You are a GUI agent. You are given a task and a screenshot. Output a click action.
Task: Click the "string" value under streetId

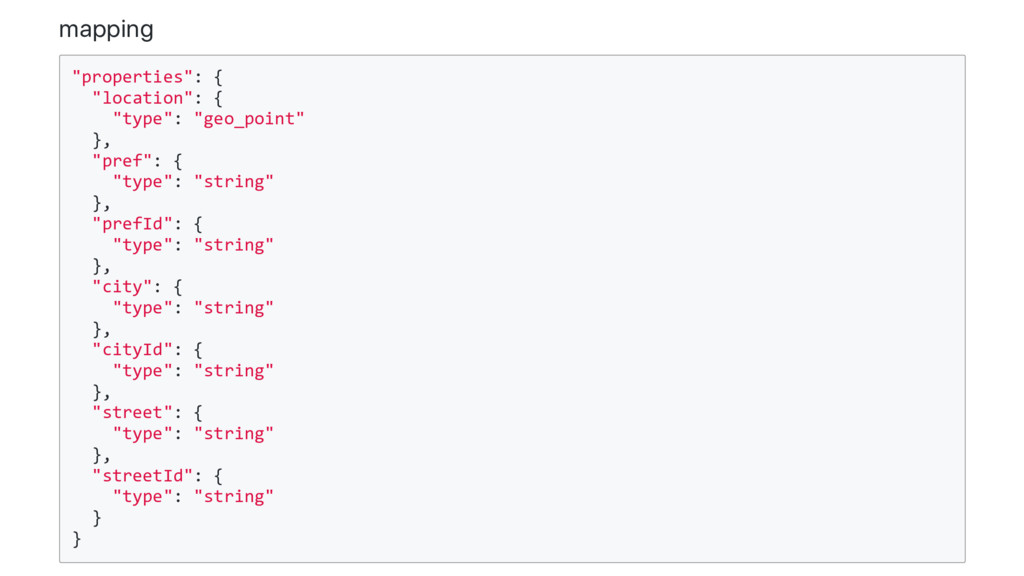pos(233,497)
